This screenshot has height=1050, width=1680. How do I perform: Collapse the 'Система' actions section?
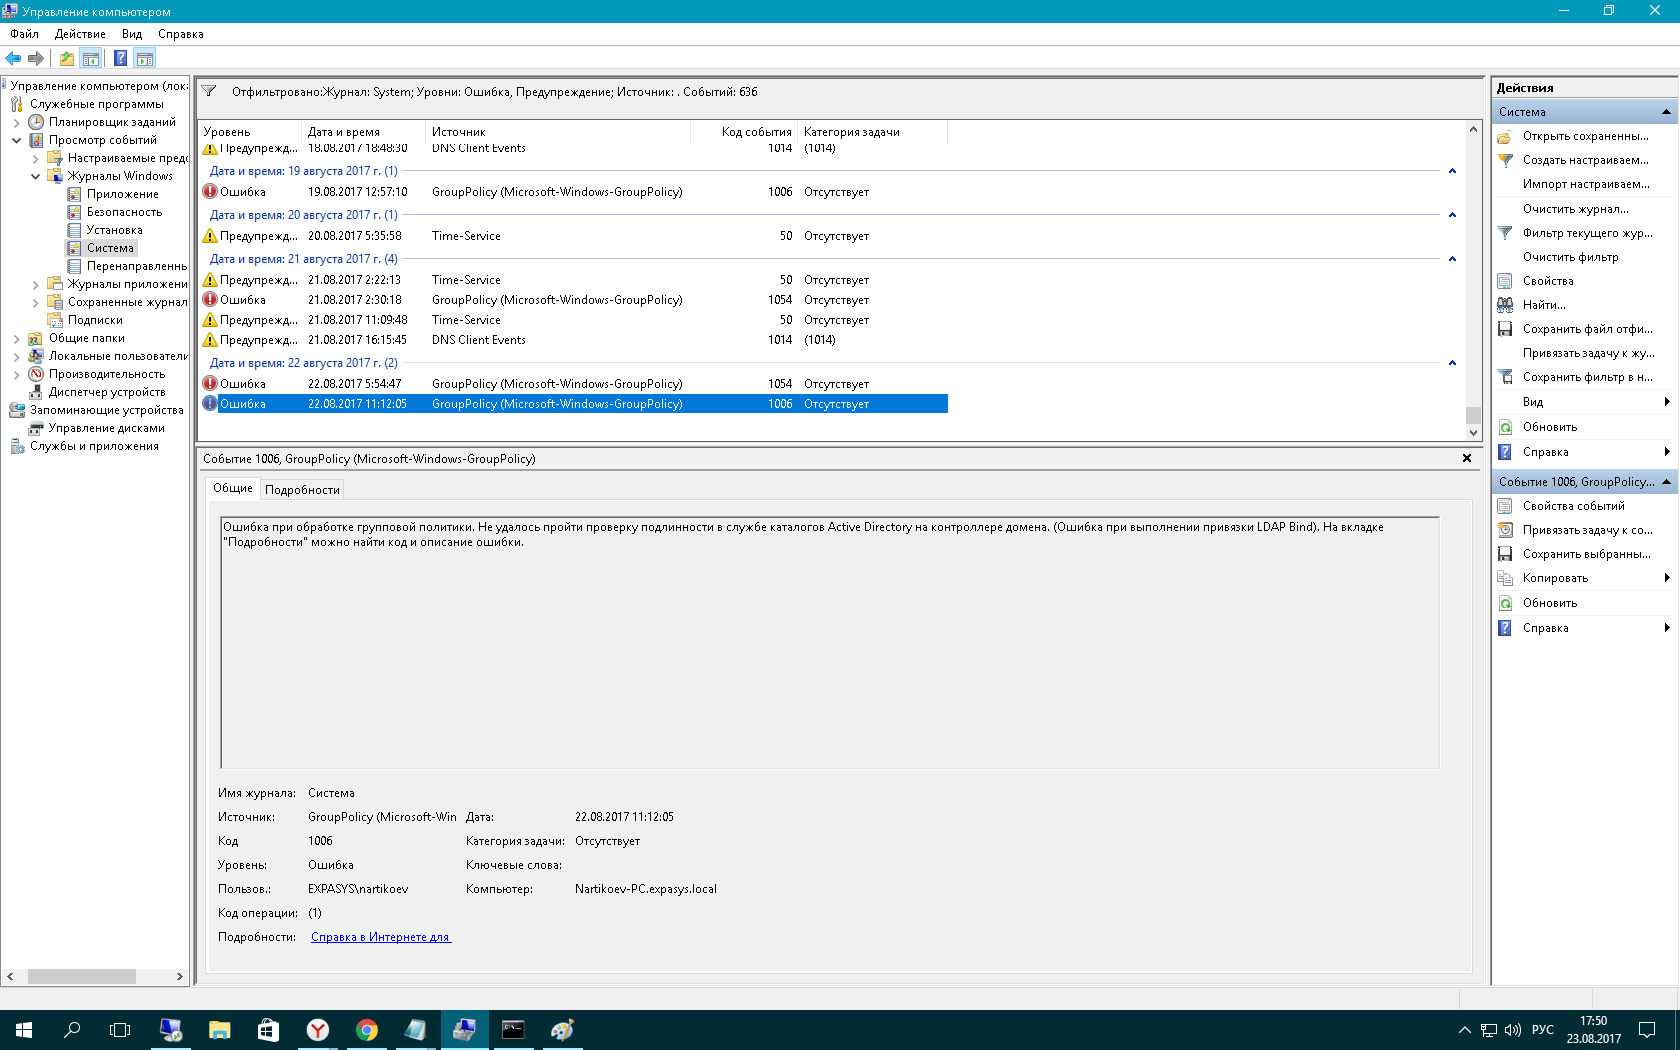pyautogui.click(x=1666, y=112)
